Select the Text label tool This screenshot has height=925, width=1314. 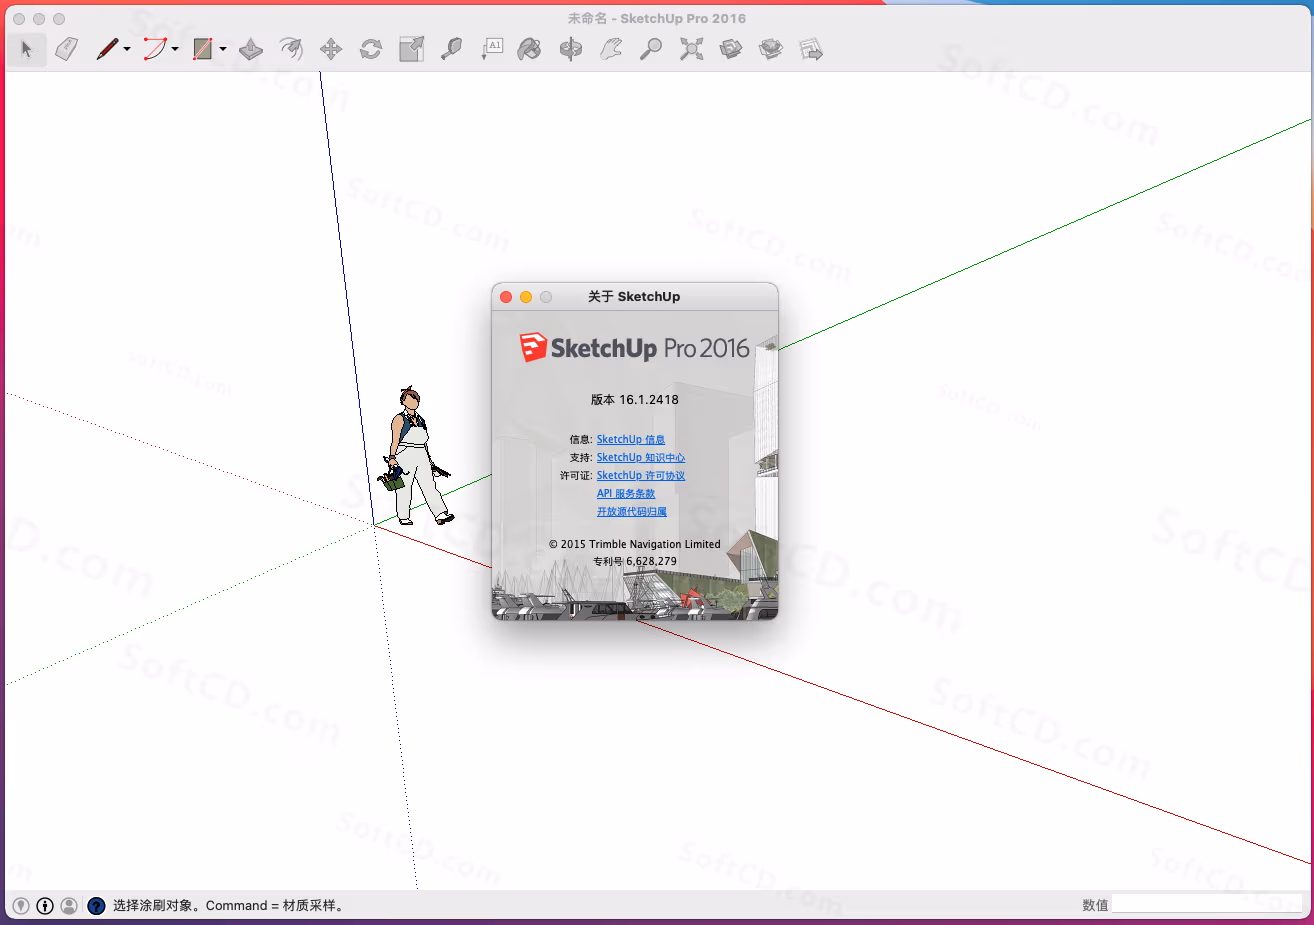pyautogui.click(x=491, y=49)
